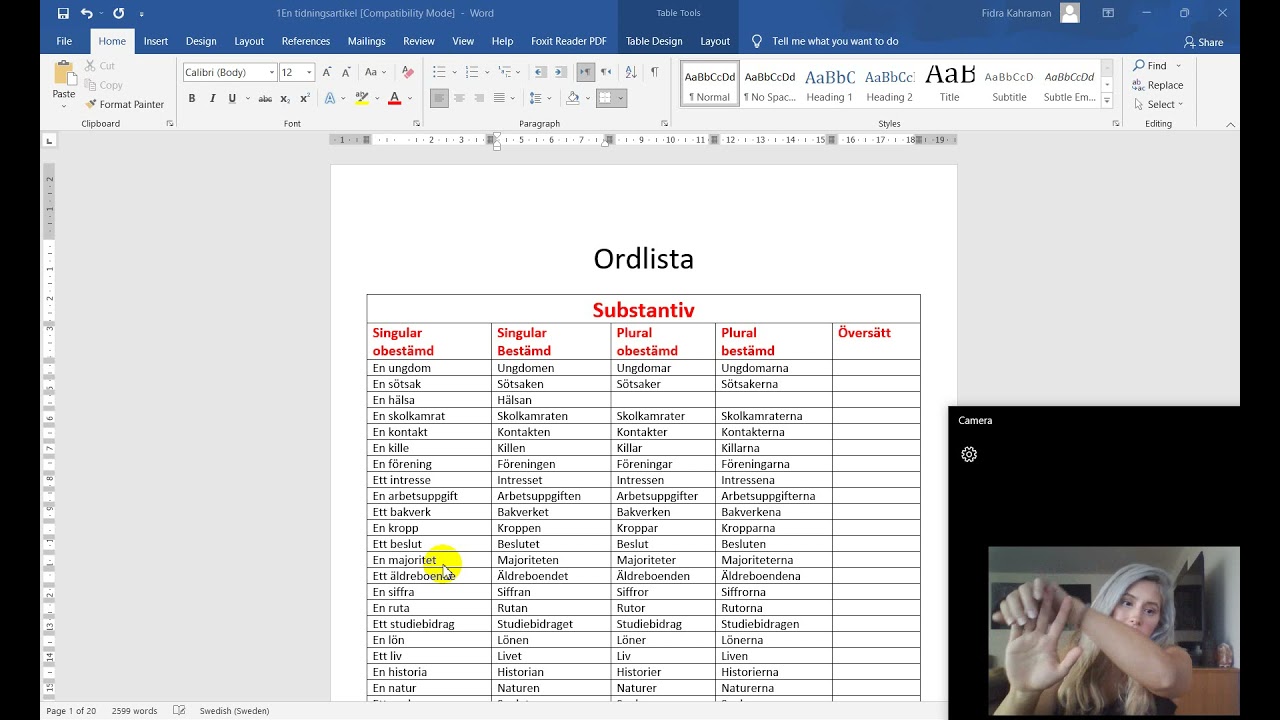Click the word count in status bar
Screen dimensions: 1280x720
tap(132, 711)
